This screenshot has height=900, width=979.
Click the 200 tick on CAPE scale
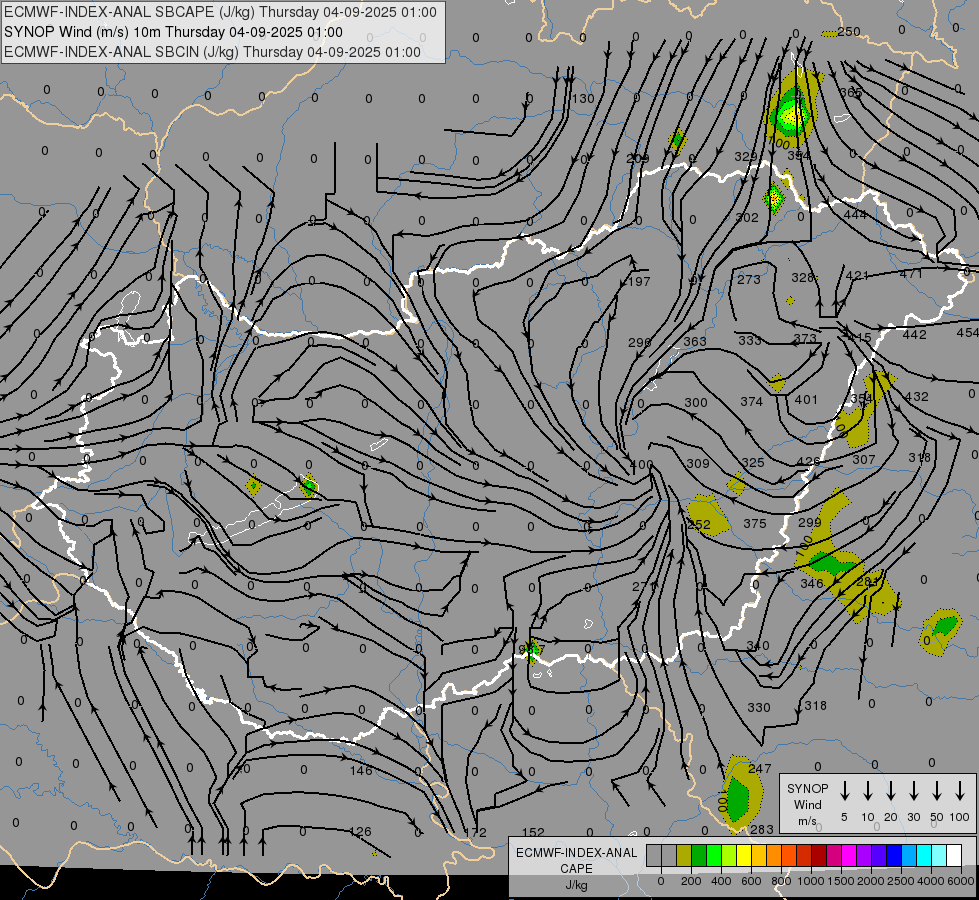click(691, 881)
